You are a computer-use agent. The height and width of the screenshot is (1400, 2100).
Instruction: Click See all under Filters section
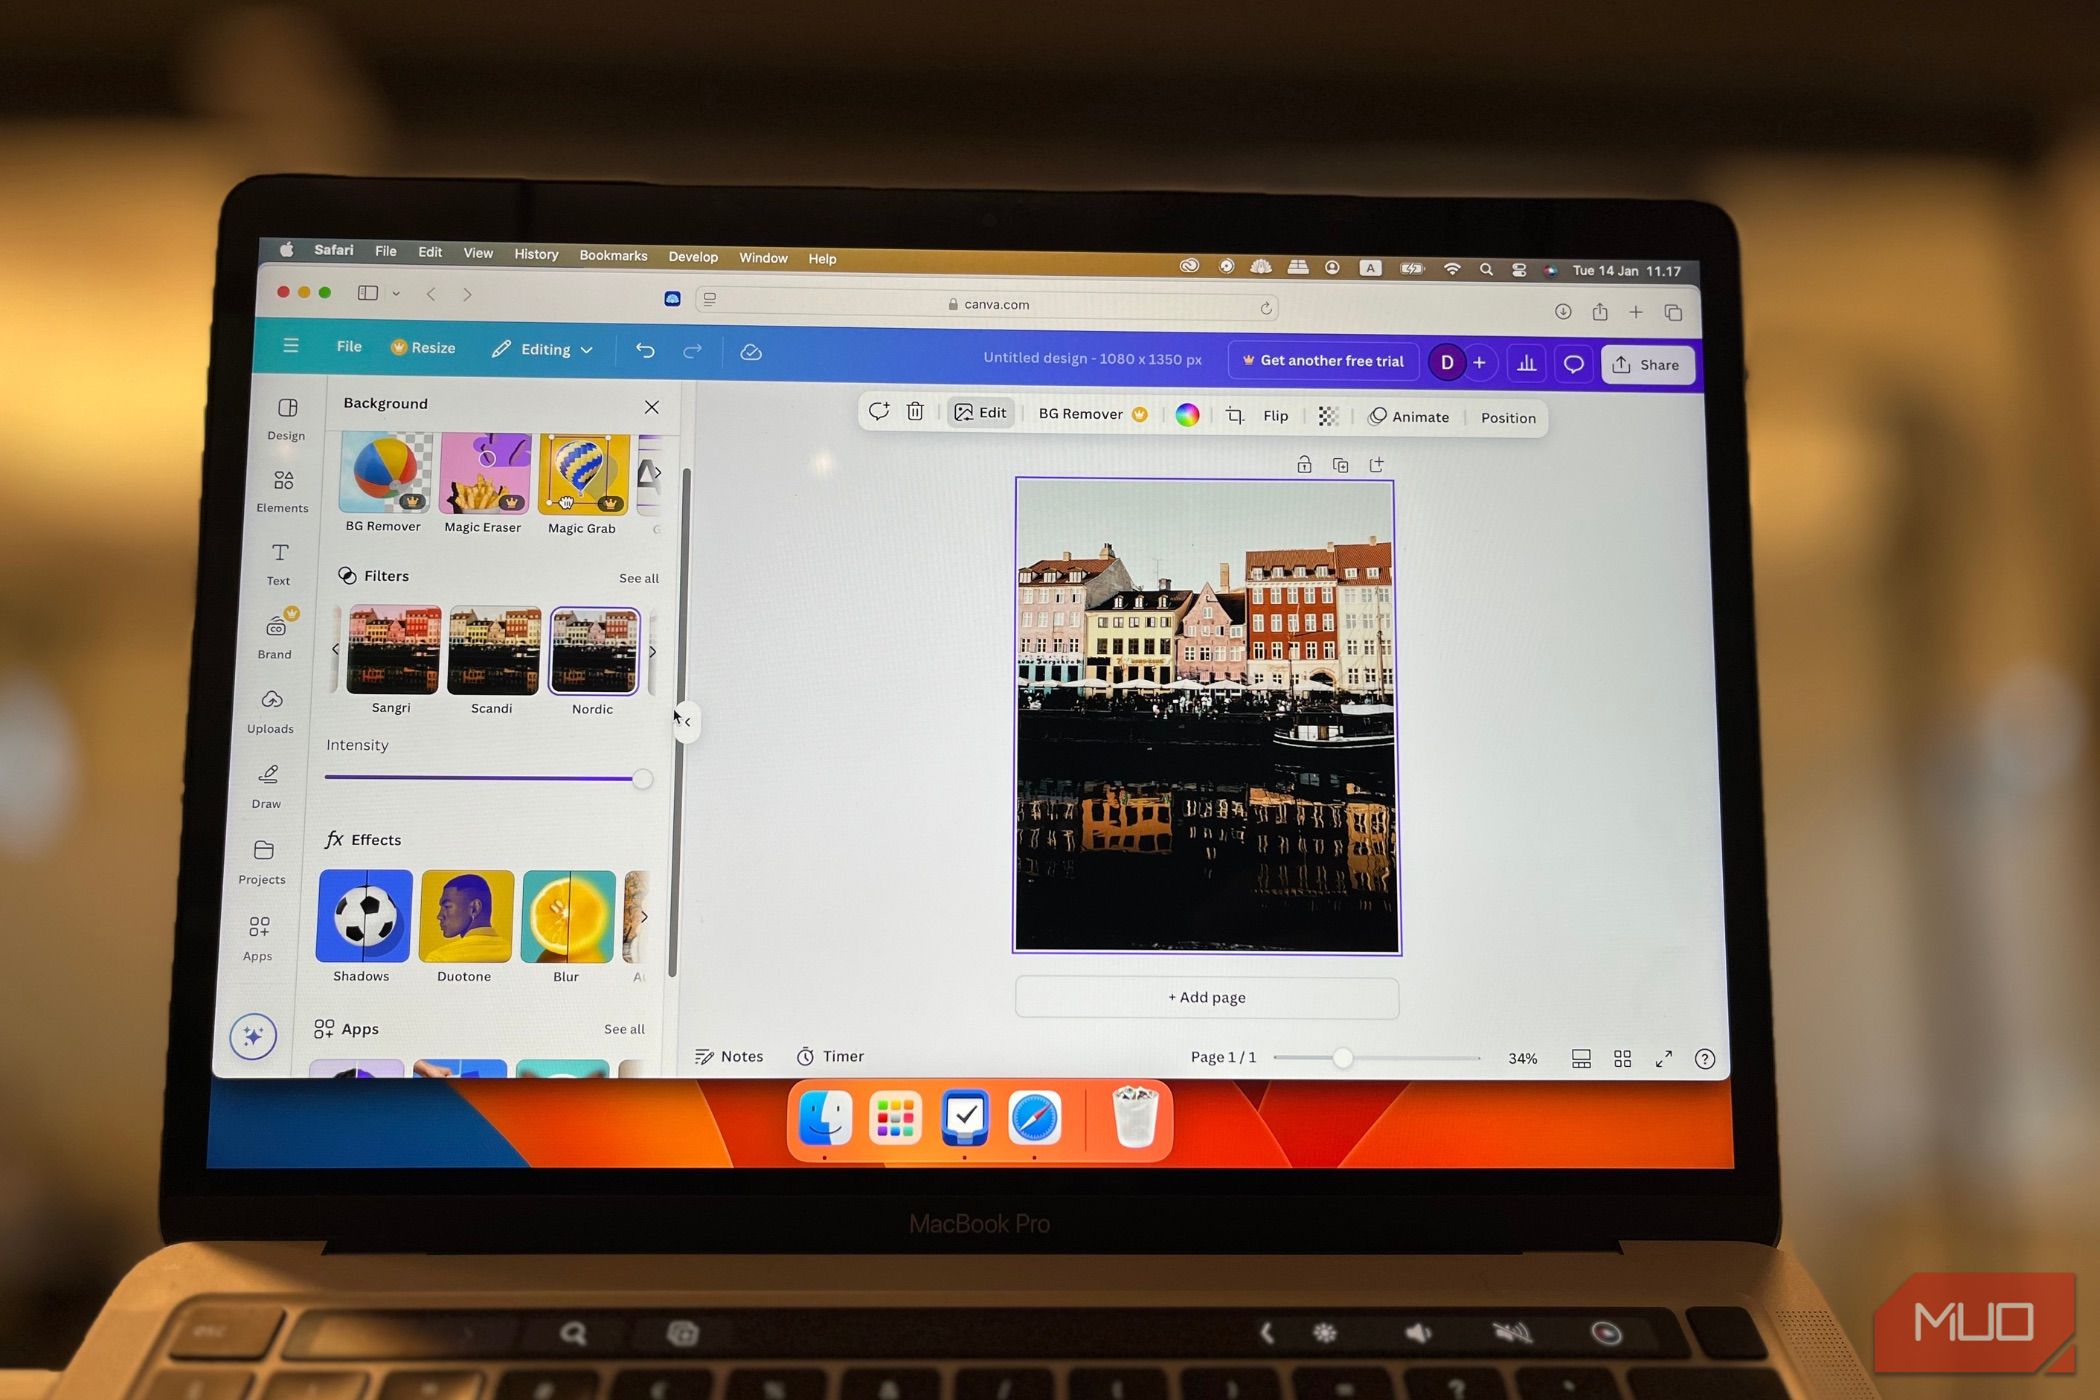click(x=638, y=578)
